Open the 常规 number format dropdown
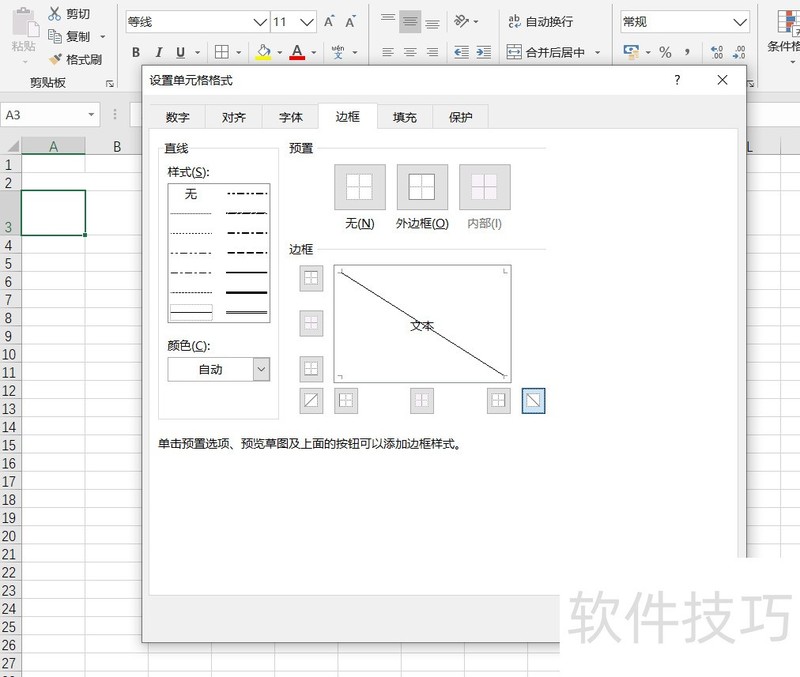800x677 pixels. (x=740, y=22)
